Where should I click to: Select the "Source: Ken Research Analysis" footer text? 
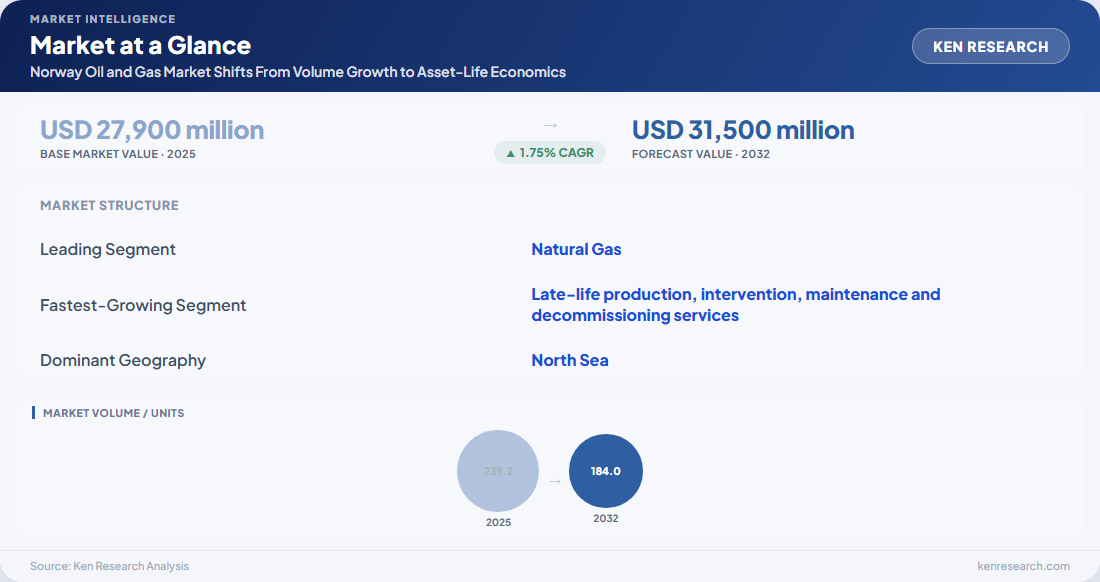pyautogui.click(x=109, y=566)
